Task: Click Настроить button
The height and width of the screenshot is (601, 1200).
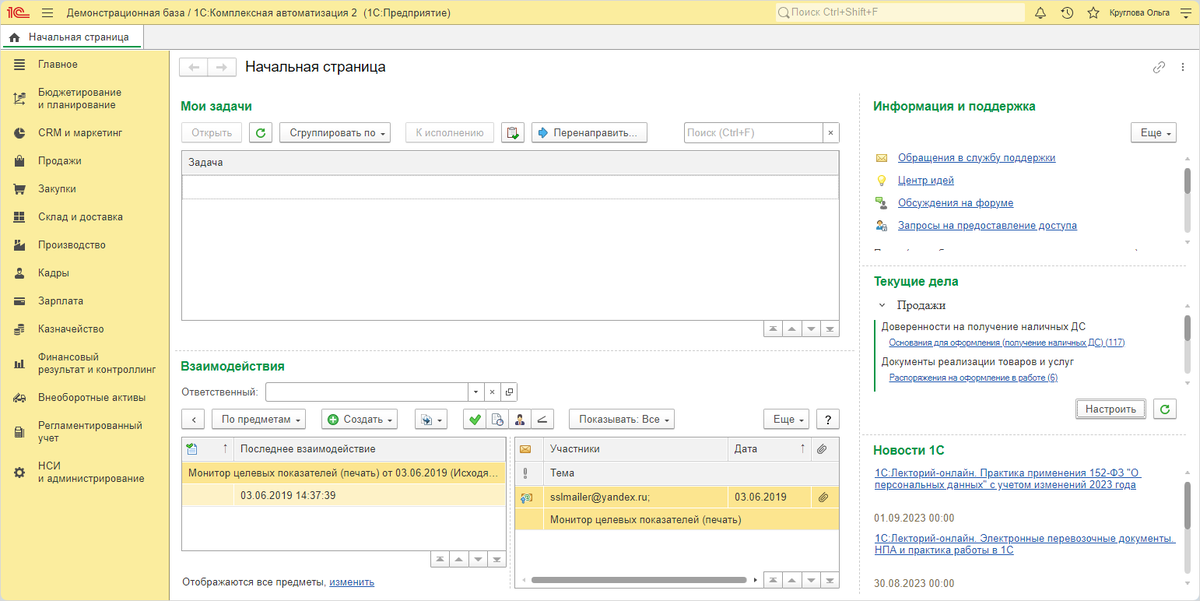Action: (1111, 408)
